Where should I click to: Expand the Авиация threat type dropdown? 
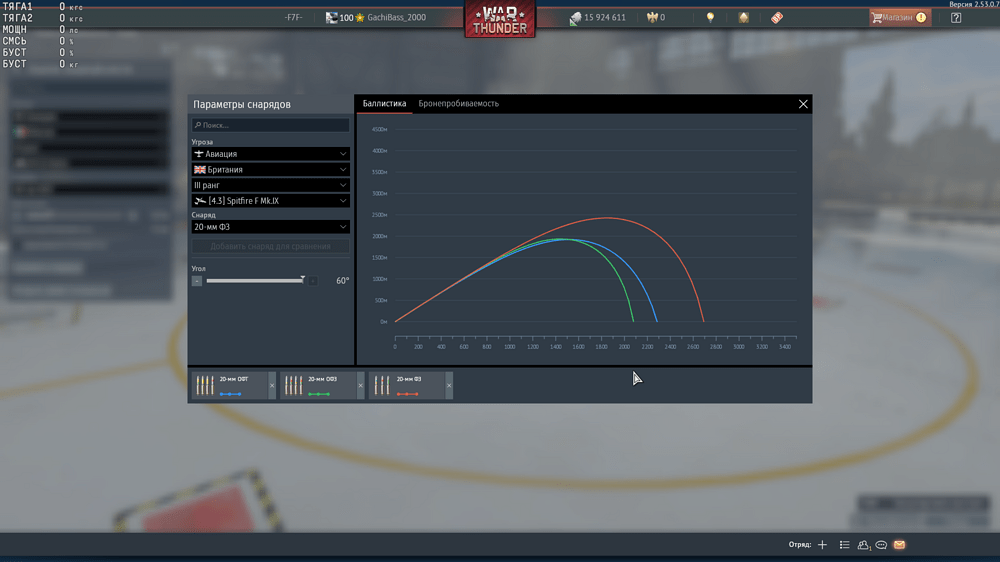(x=270, y=154)
